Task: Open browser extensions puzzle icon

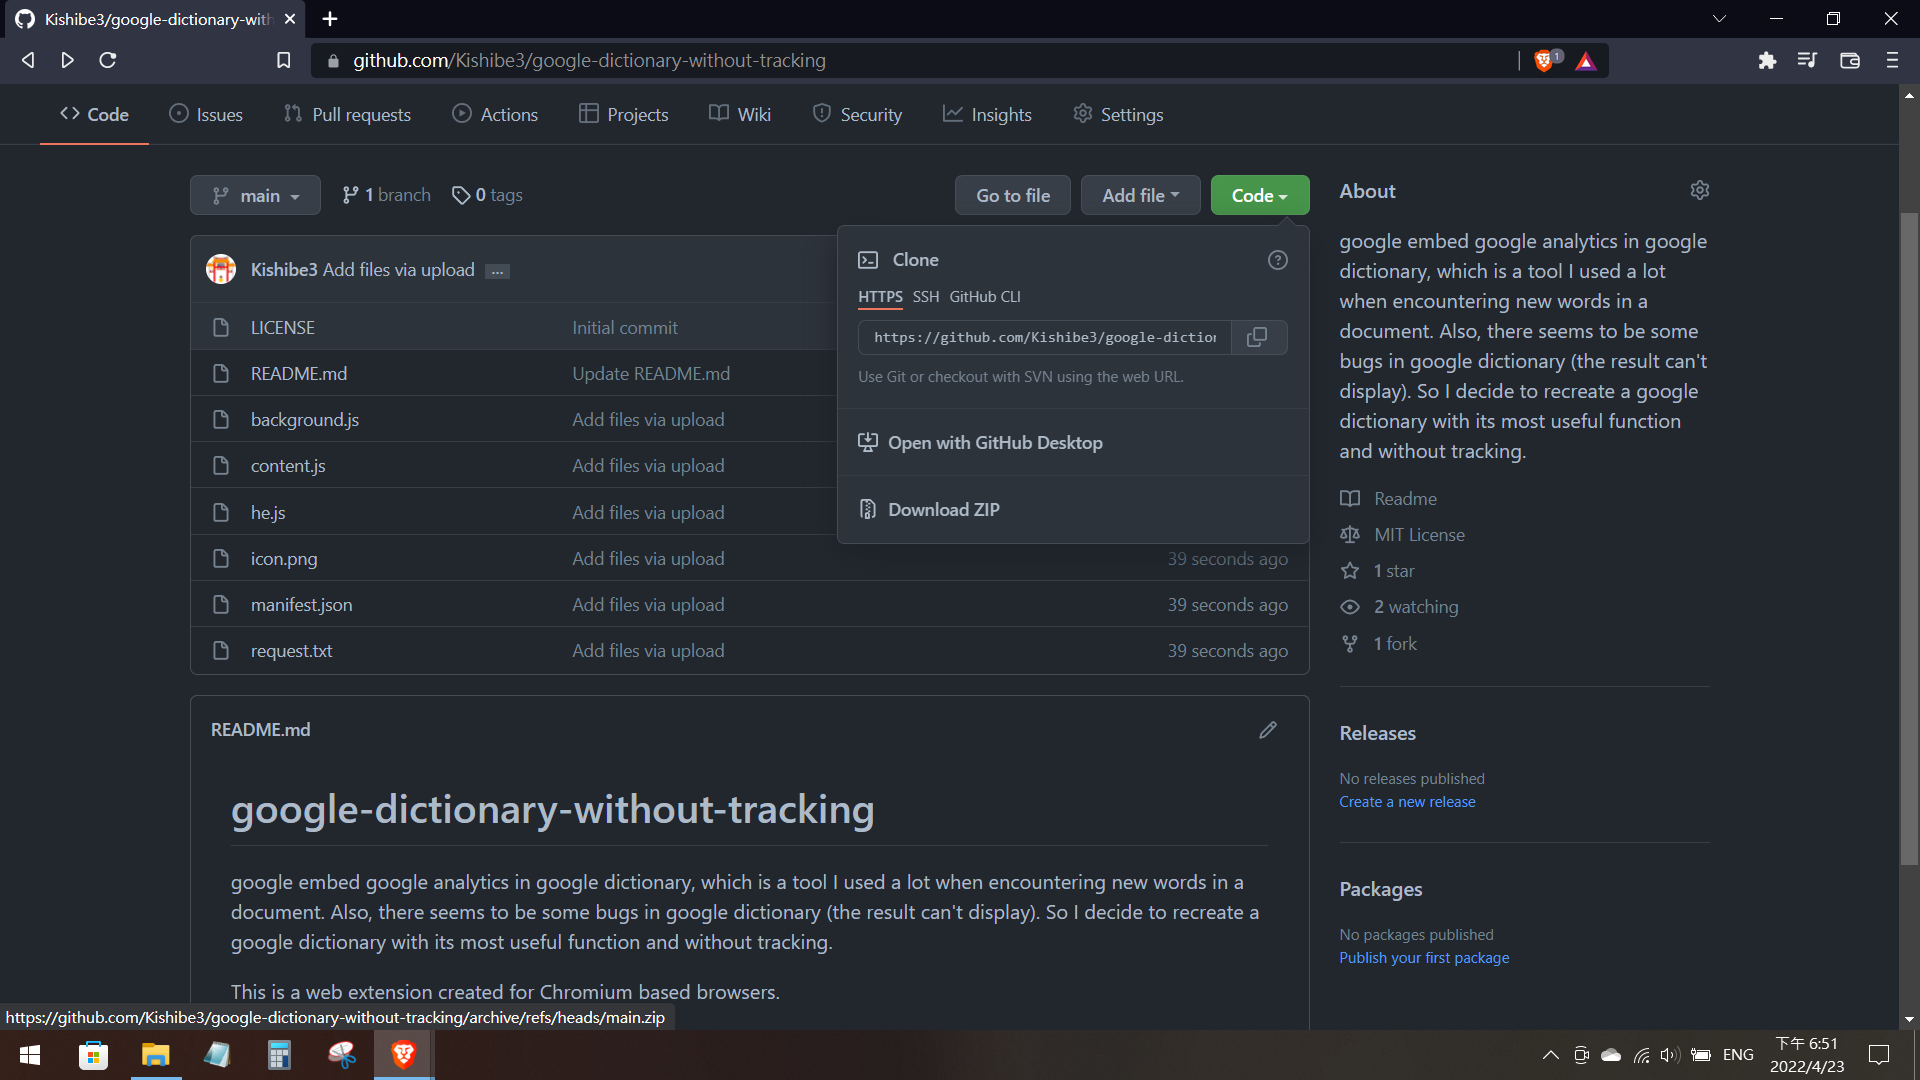Action: 1767,61
